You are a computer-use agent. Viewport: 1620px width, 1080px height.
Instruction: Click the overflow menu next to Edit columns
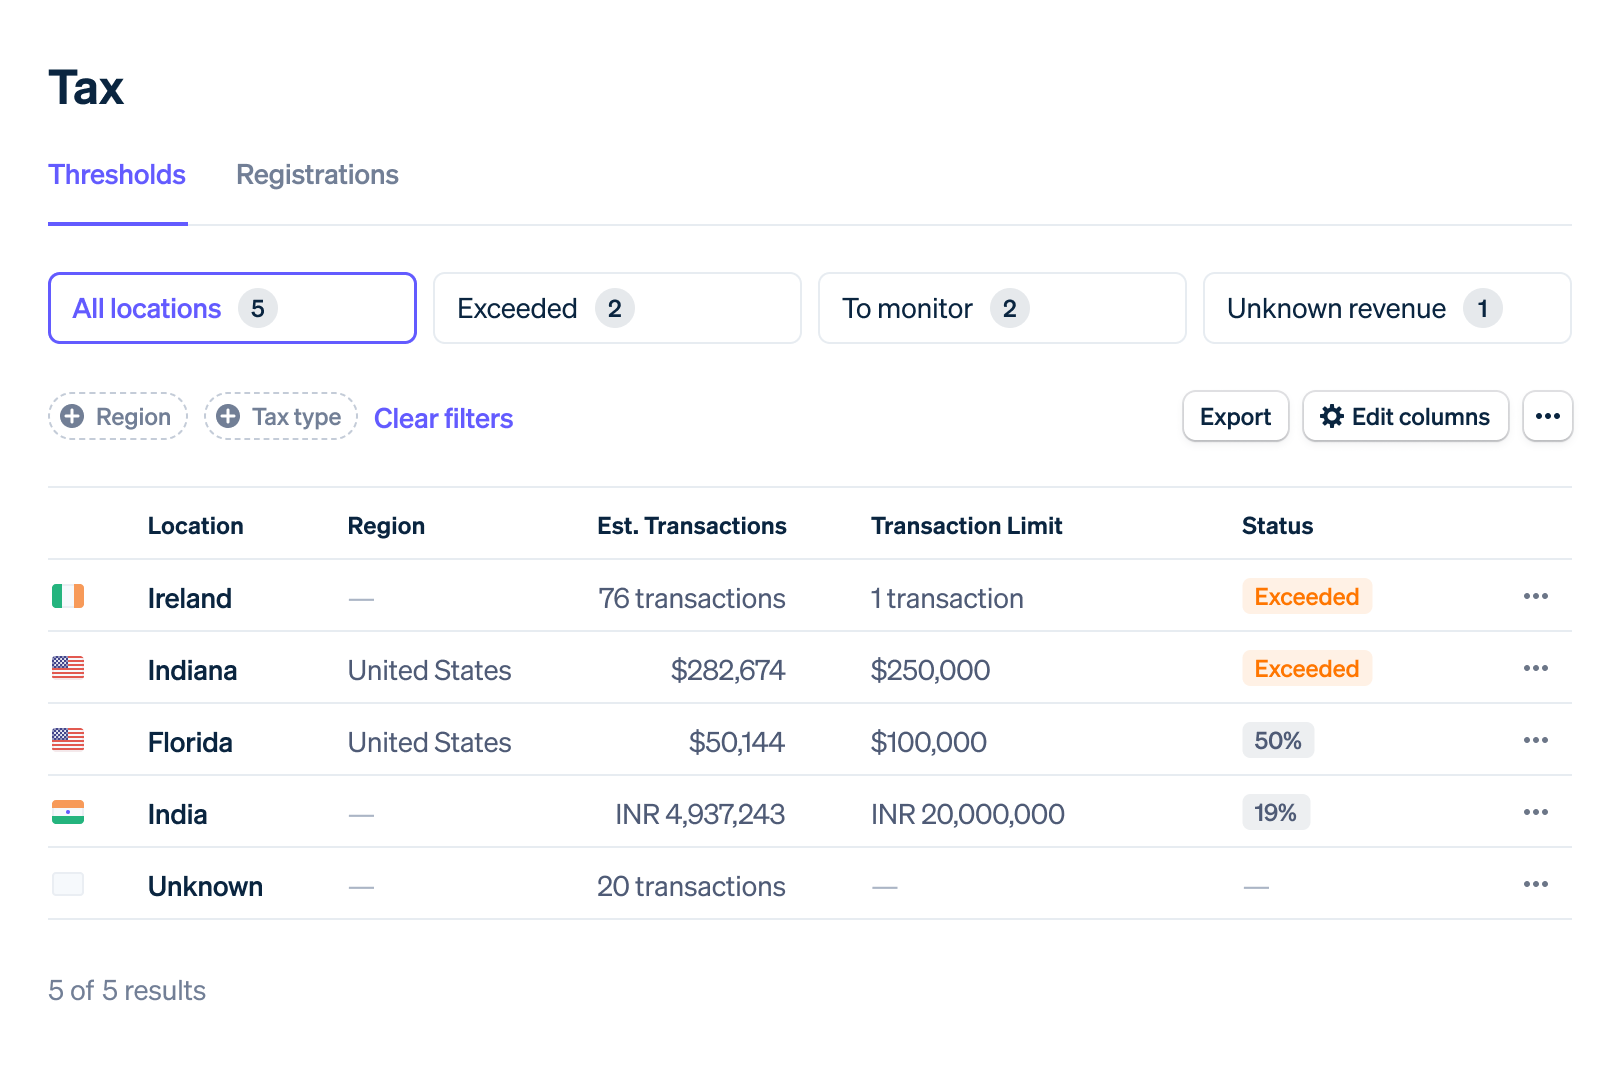pyautogui.click(x=1547, y=416)
